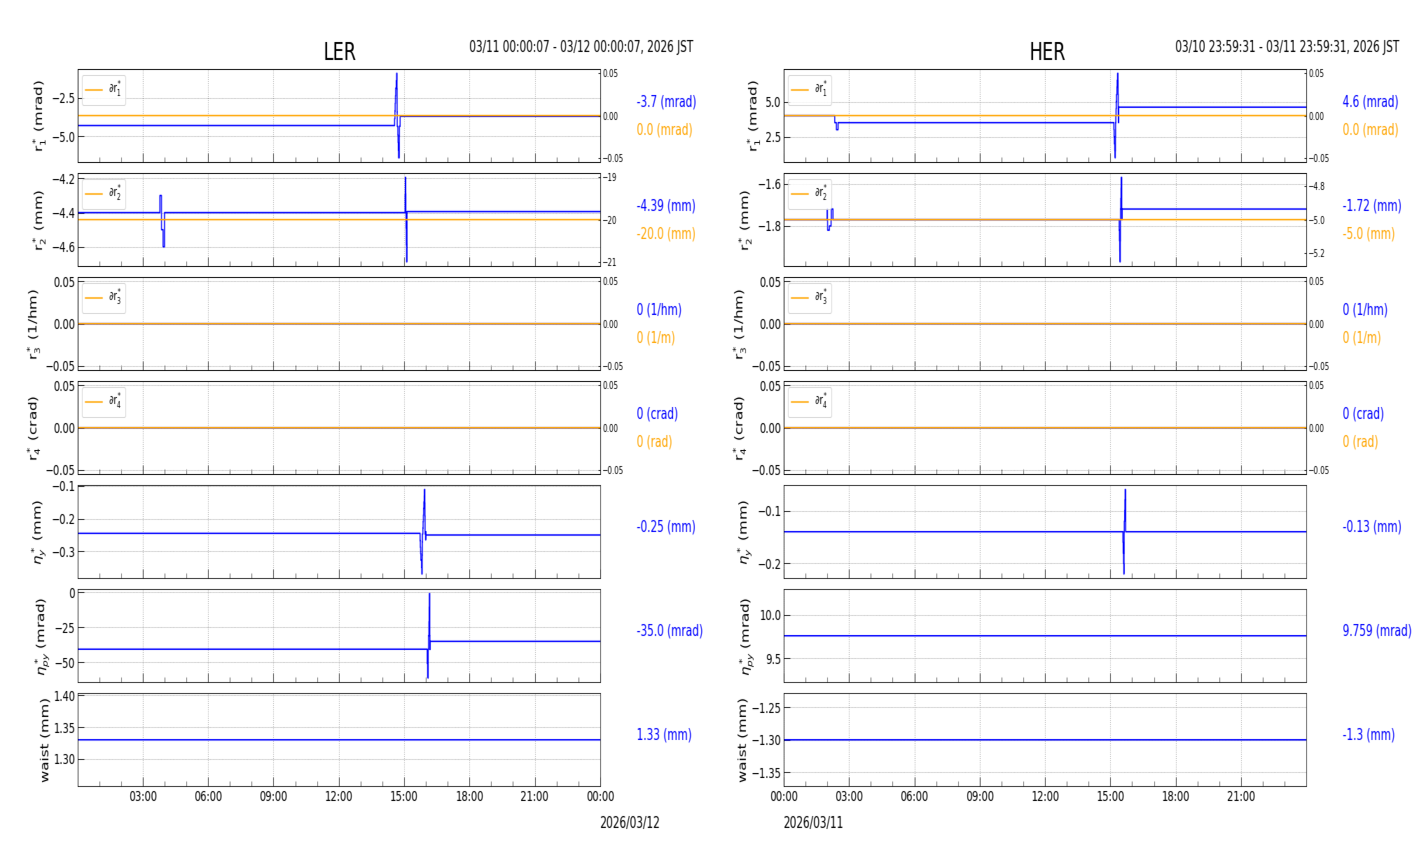
Task: Click the ∂r4* legend in the LER plot
Action: (x=104, y=402)
